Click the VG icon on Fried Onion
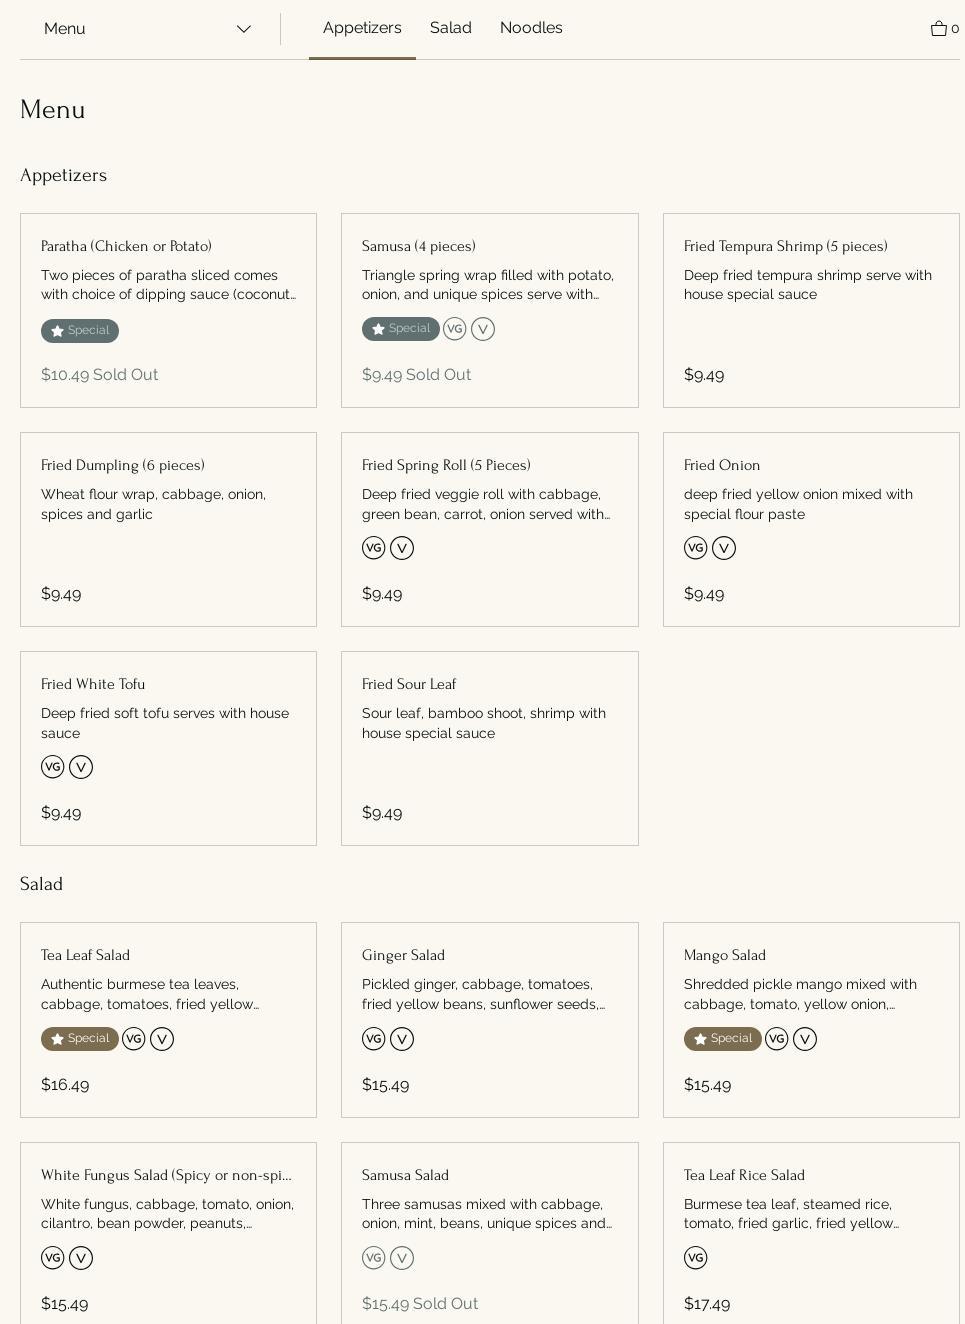This screenshot has width=965, height=1324. [x=696, y=548]
